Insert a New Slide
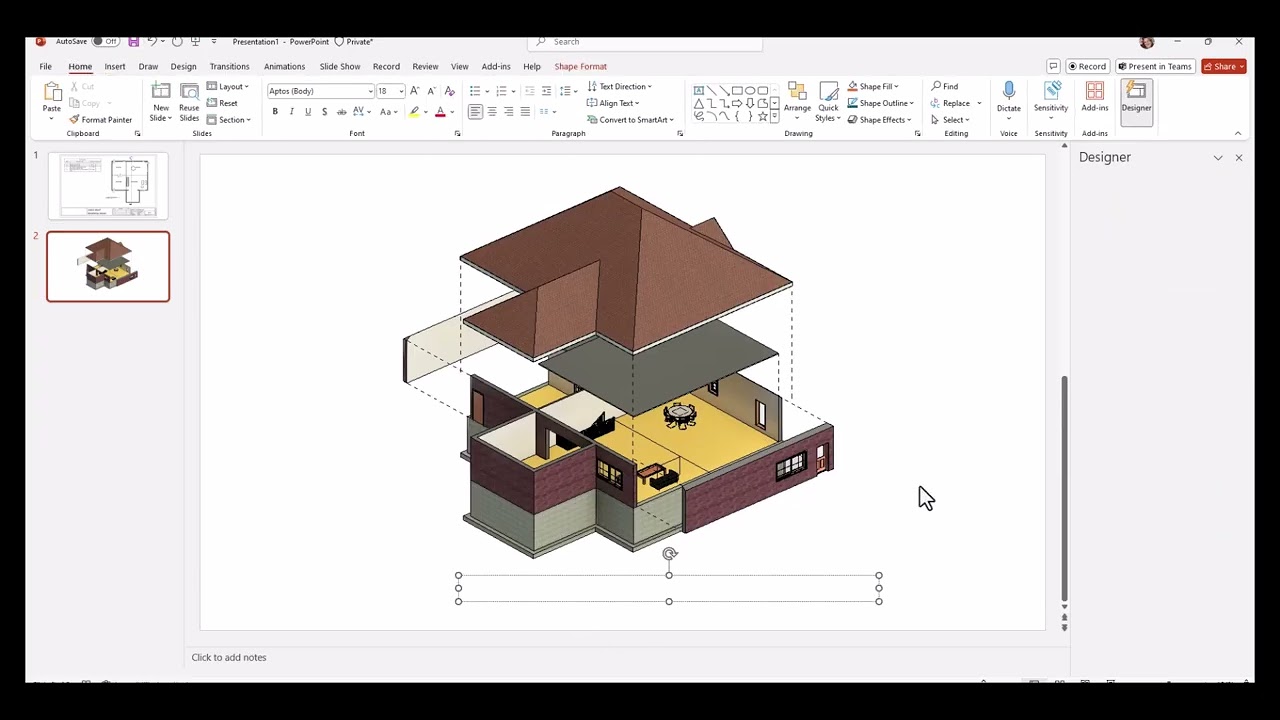The width and height of the screenshot is (1280, 720). tap(161, 102)
